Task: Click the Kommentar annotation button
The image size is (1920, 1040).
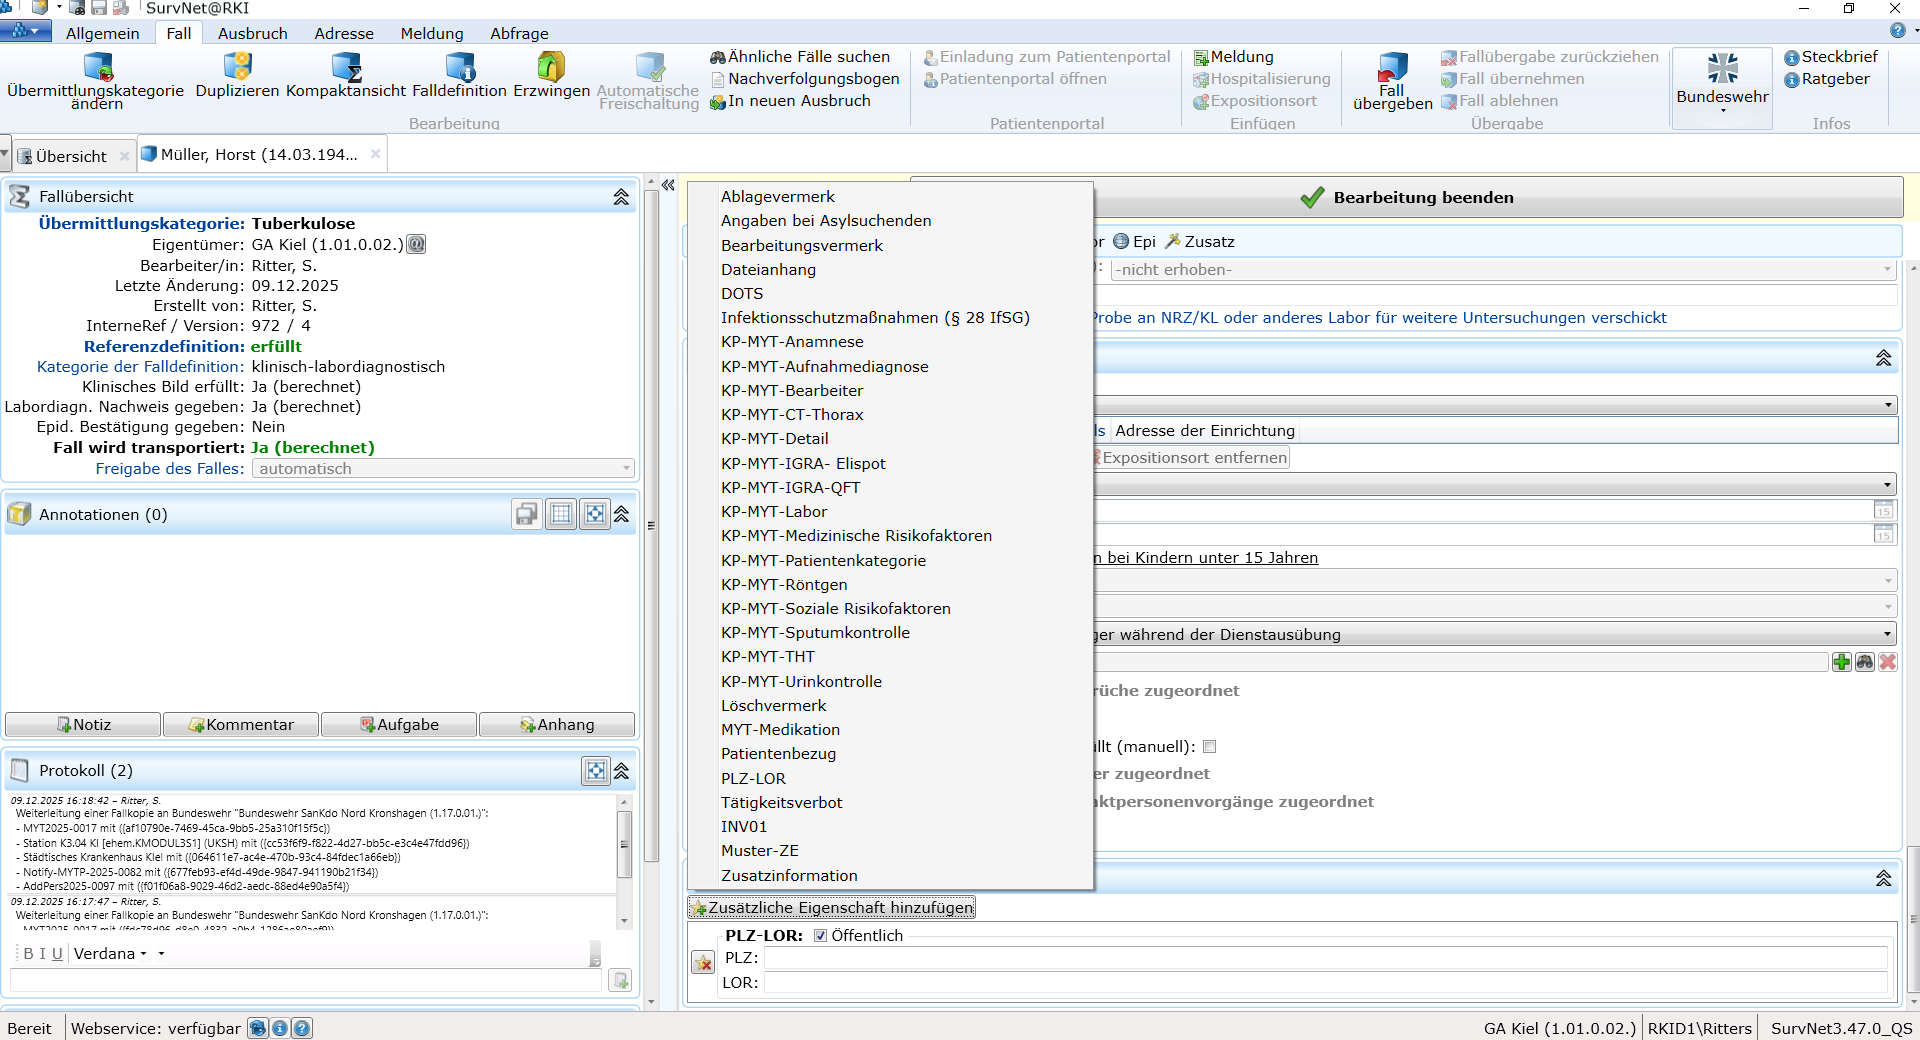Action: [241, 725]
